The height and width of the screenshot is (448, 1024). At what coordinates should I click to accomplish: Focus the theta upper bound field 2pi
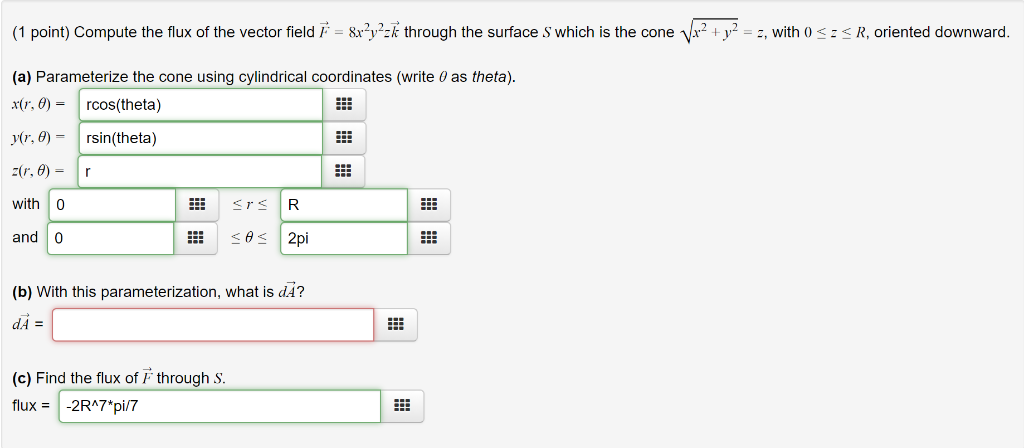tap(344, 238)
